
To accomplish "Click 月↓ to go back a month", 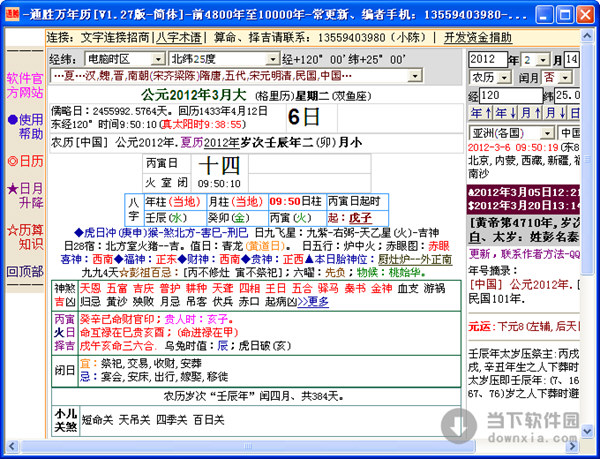I will point(556,113).
